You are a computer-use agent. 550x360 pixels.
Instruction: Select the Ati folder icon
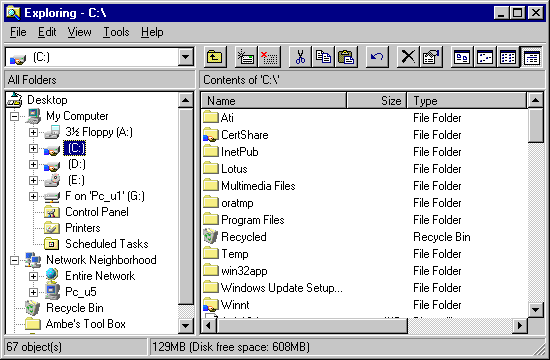tap(211, 117)
